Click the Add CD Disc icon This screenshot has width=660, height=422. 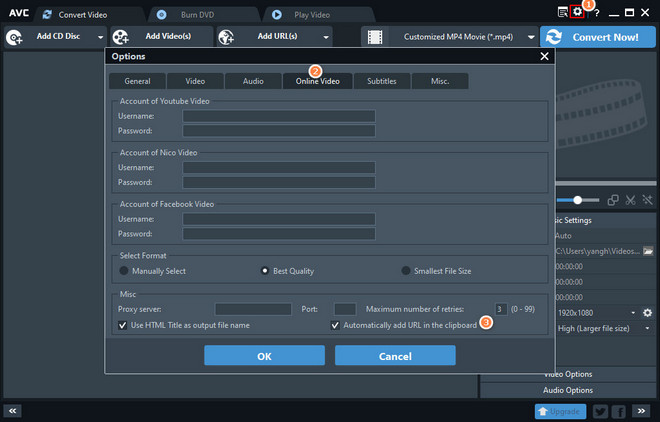[x=14, y=37]
